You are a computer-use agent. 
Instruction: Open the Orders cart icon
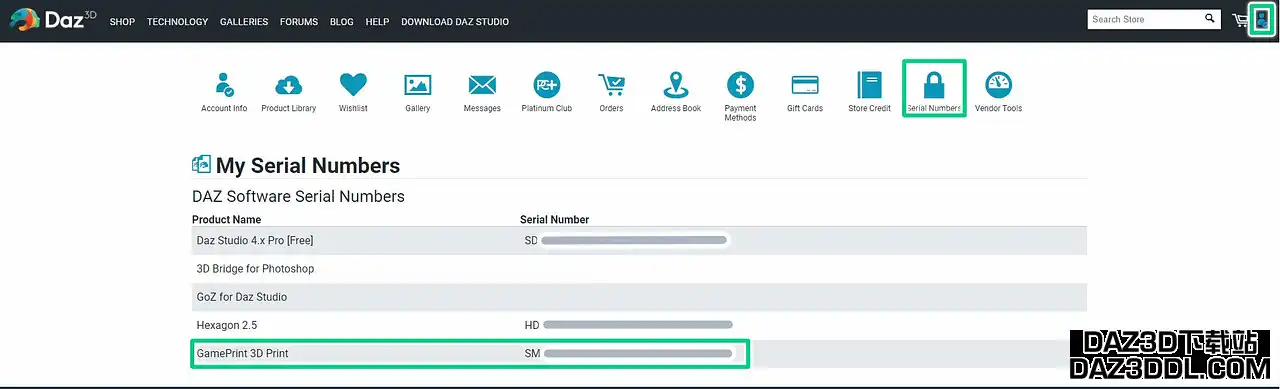(x=611, y=85)
